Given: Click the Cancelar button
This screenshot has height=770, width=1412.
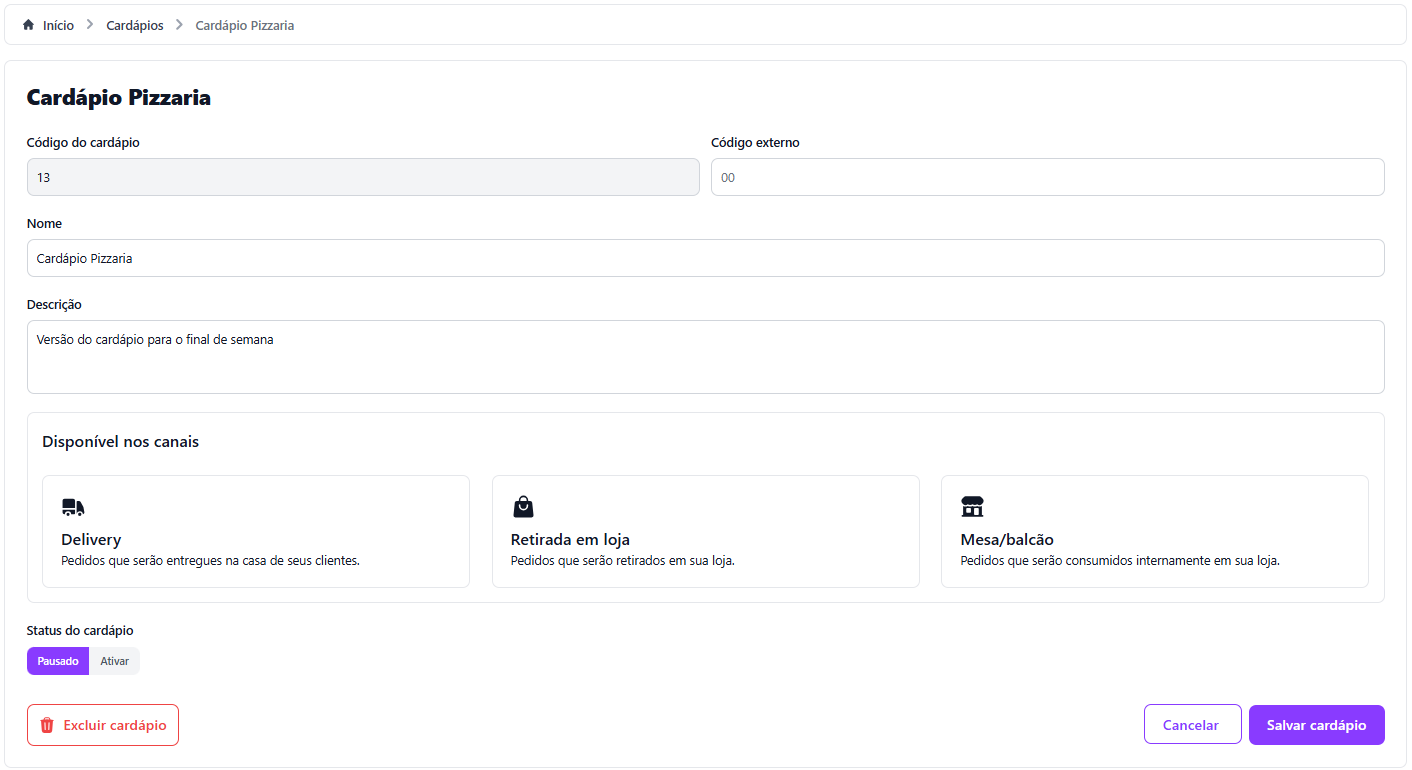Looking at the screenshot, I should click(x=1192, y=725).
